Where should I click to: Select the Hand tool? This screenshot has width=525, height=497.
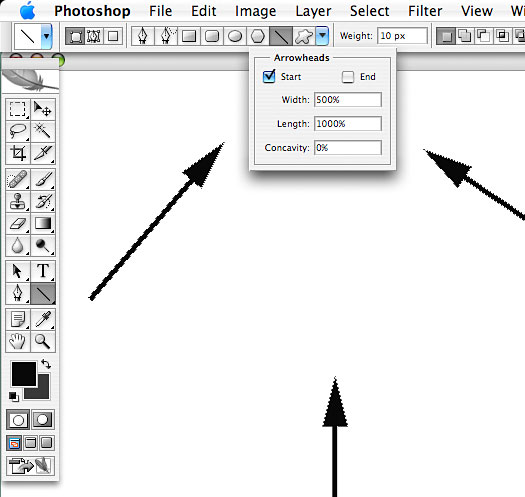(18, 342)
